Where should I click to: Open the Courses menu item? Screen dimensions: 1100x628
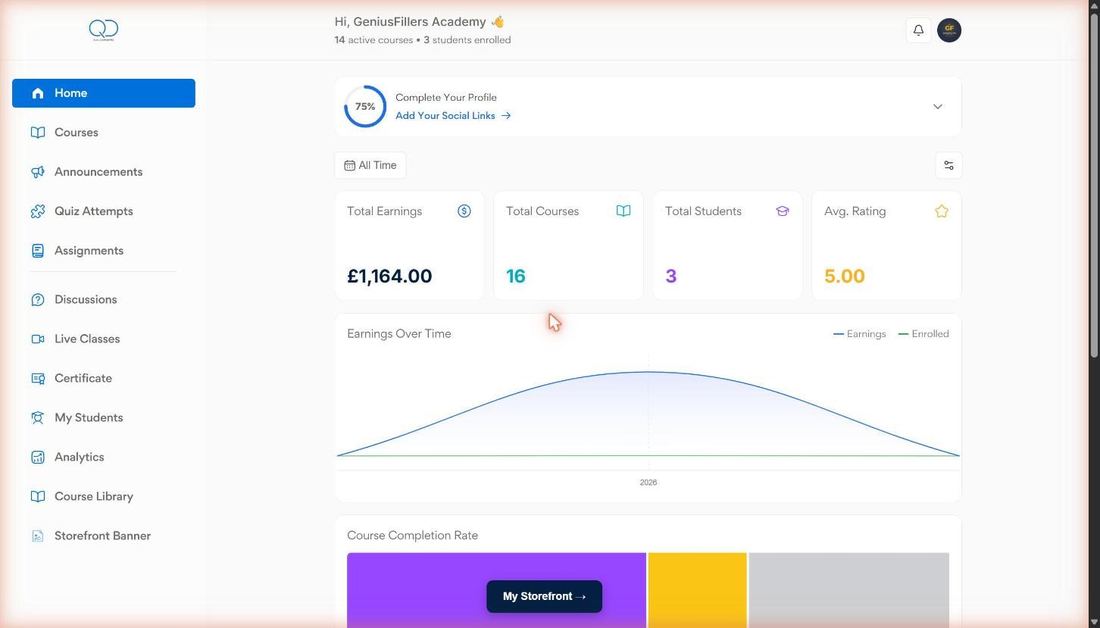104,133
